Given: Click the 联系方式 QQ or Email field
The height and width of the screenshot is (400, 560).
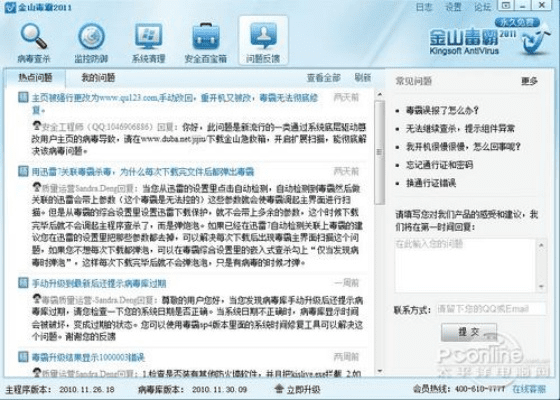Looking at the screenshot, I should coord(491,309).
